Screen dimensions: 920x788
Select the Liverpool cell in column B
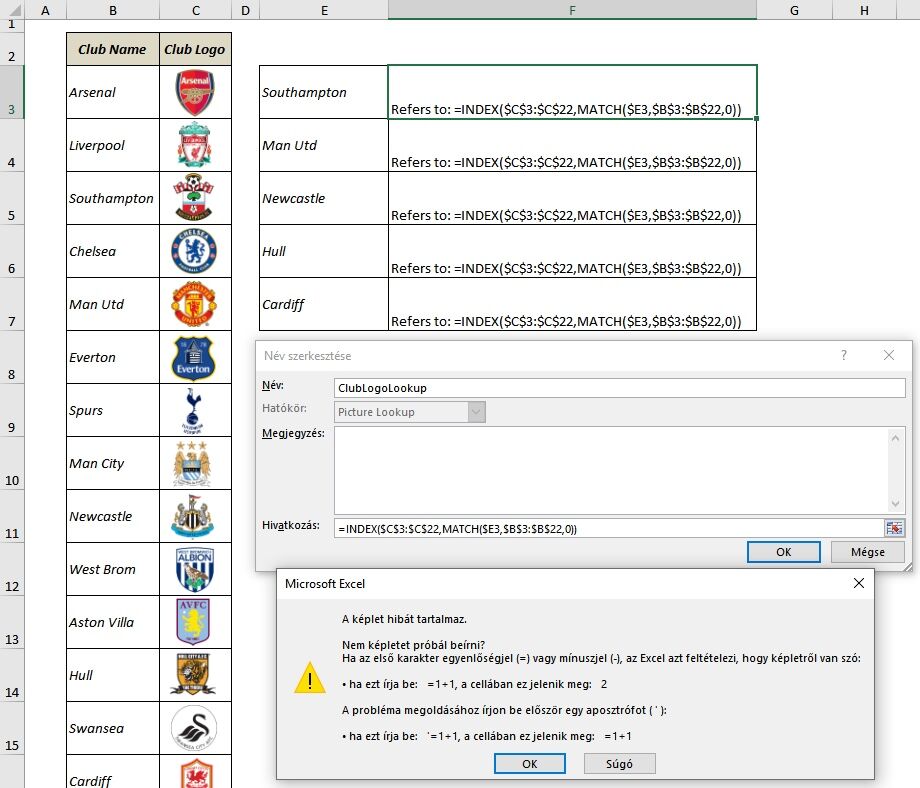[x=113, y=145]
